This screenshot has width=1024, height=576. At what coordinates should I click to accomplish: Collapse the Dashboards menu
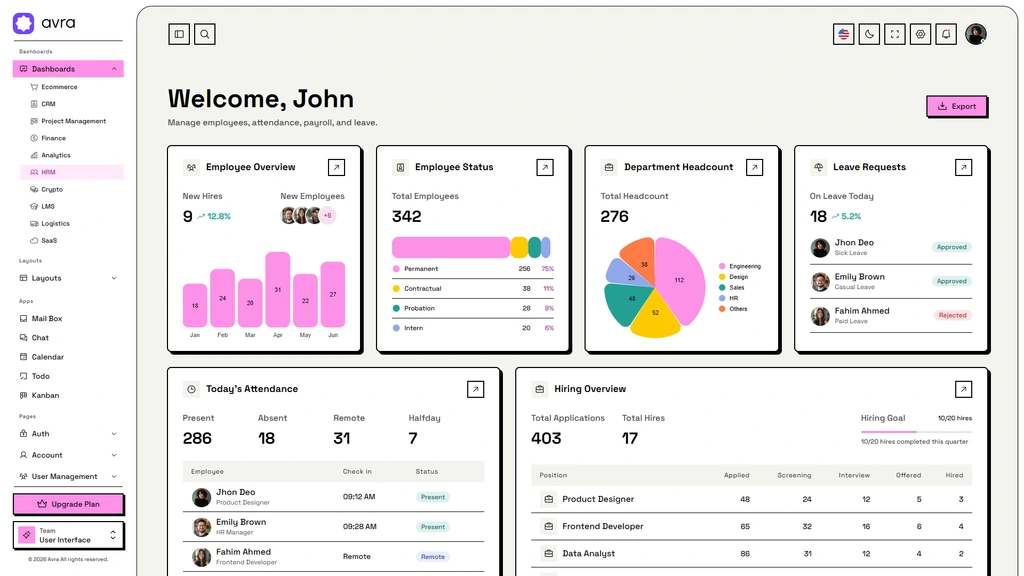(68, 69)
